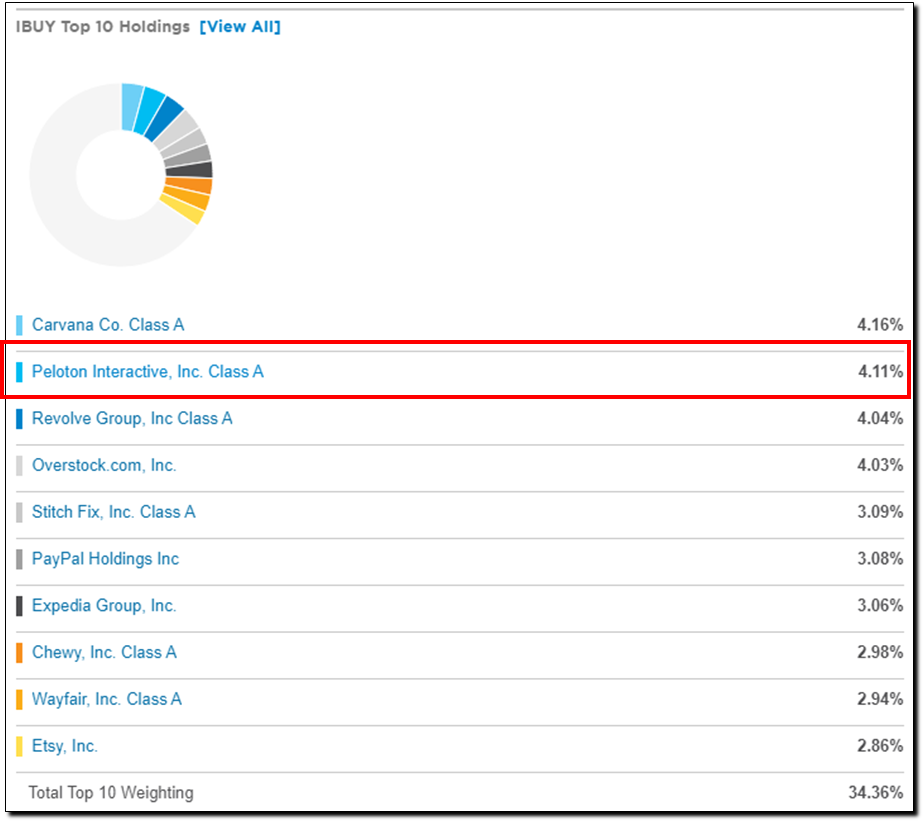This screenshot has height=822, width=924.
Task: Click the yellow Etsy legend swatch
Action: 19,746
